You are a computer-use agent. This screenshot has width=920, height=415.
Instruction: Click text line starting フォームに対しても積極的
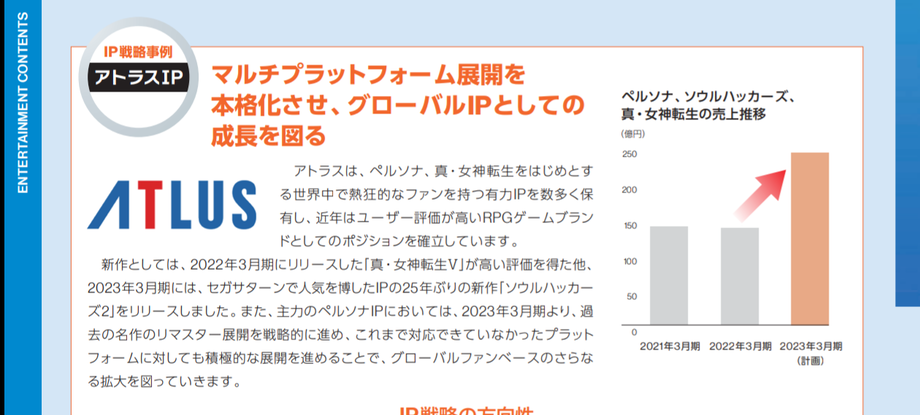[341, 358]
